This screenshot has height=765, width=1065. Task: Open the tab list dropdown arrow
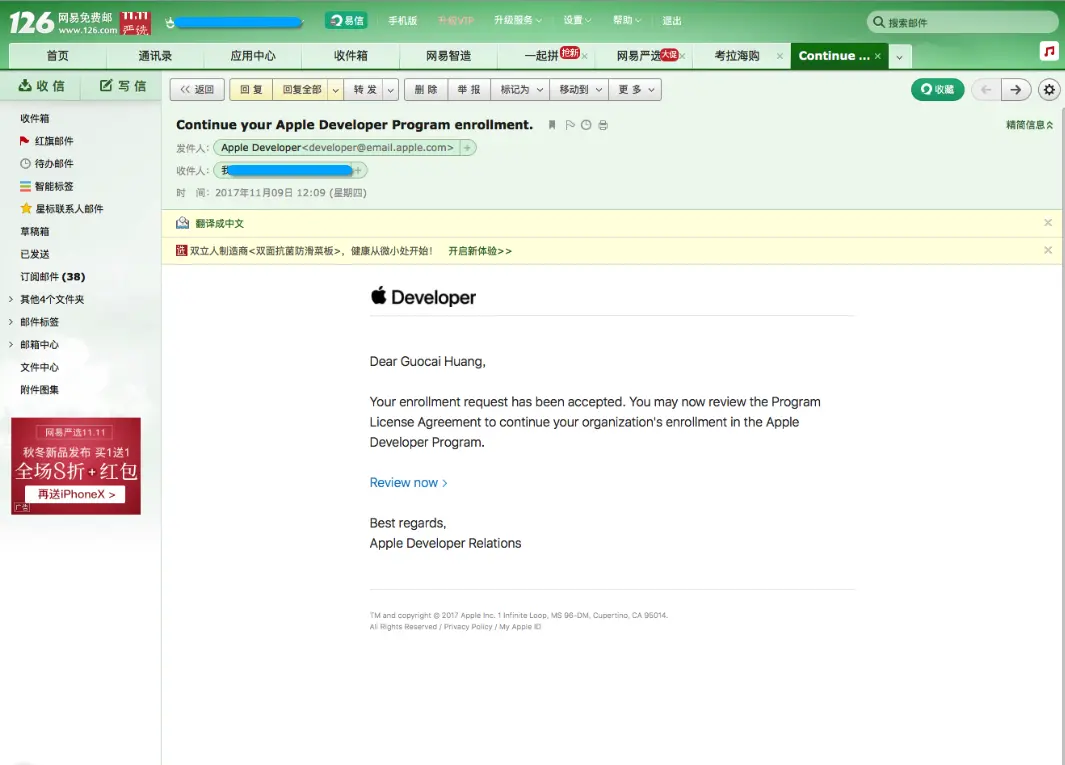(x=899, y=57)
